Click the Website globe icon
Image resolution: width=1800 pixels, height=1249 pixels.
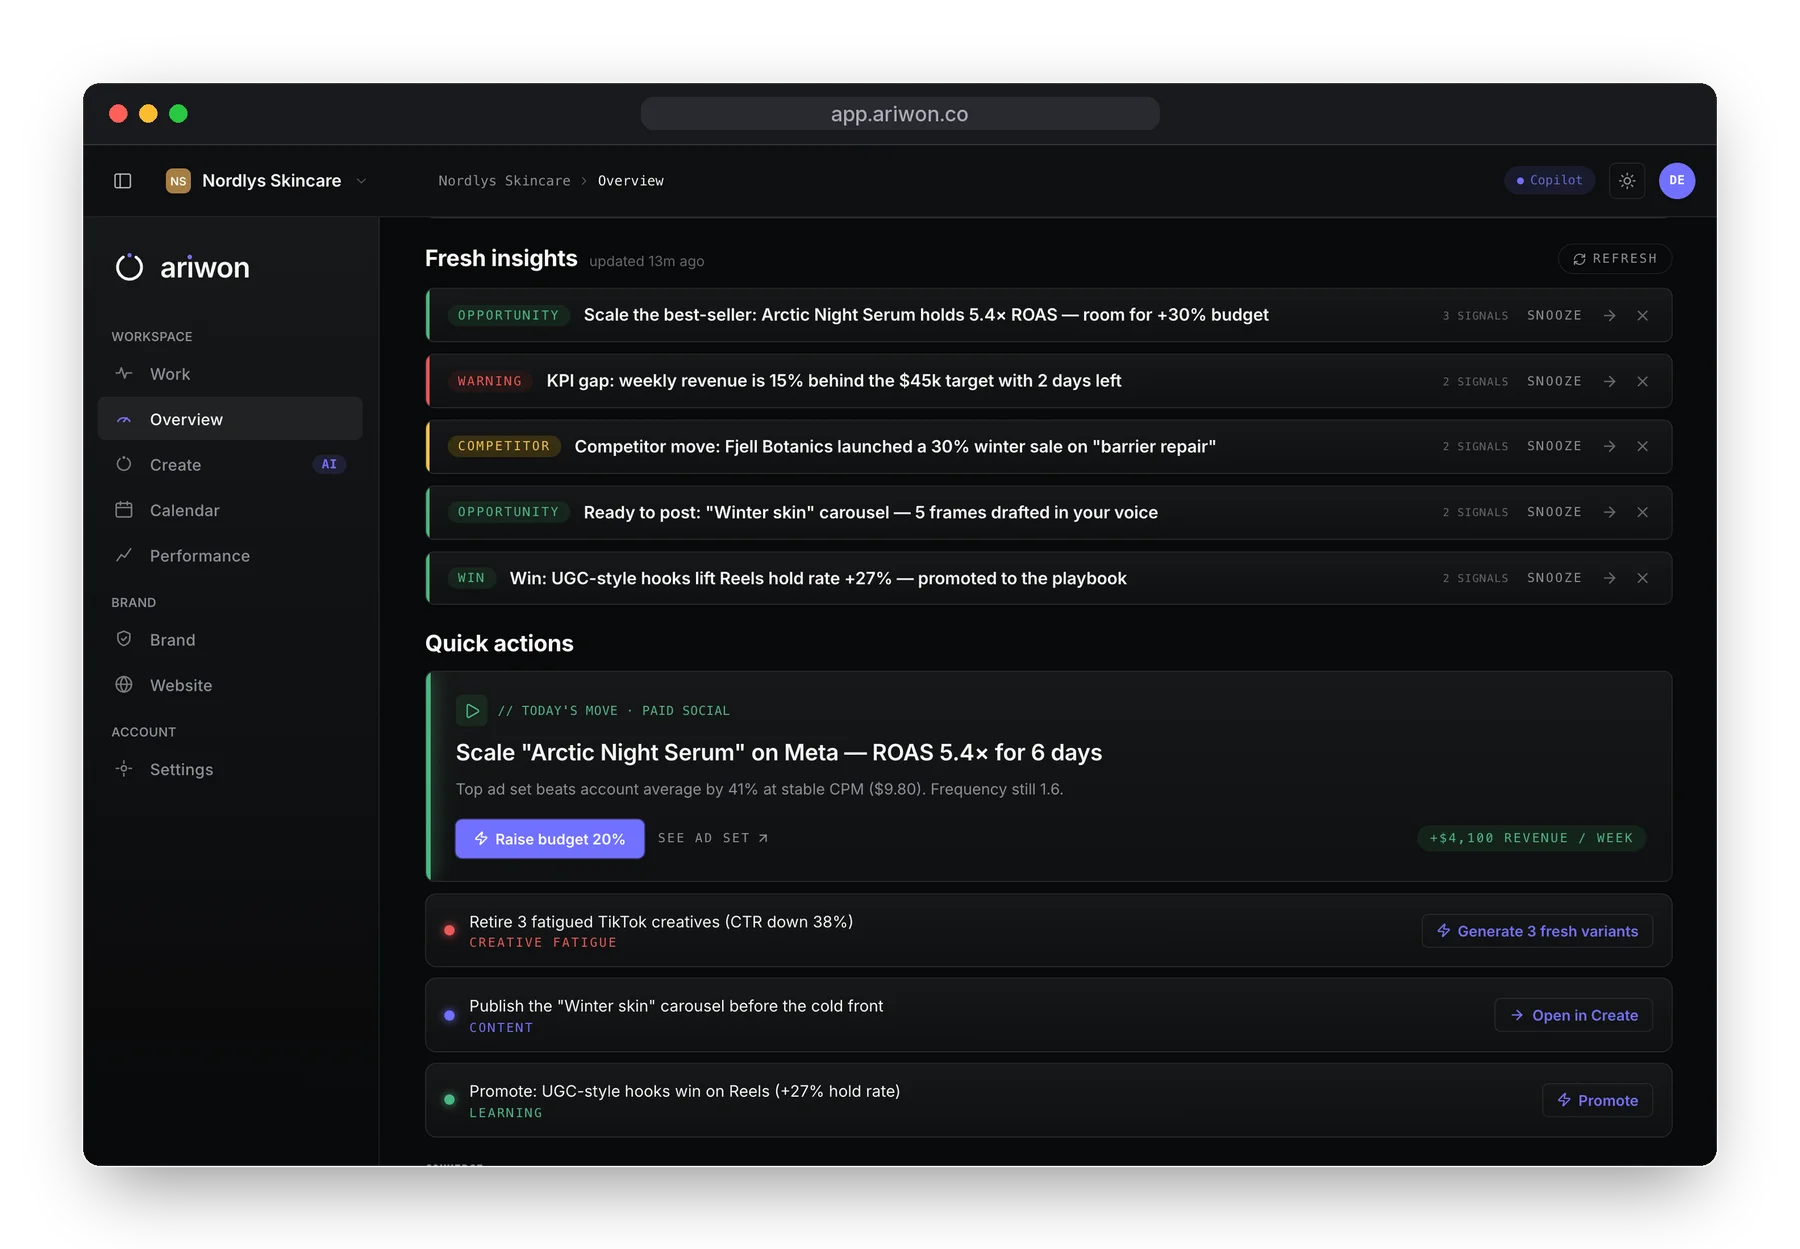pos(124,685)
